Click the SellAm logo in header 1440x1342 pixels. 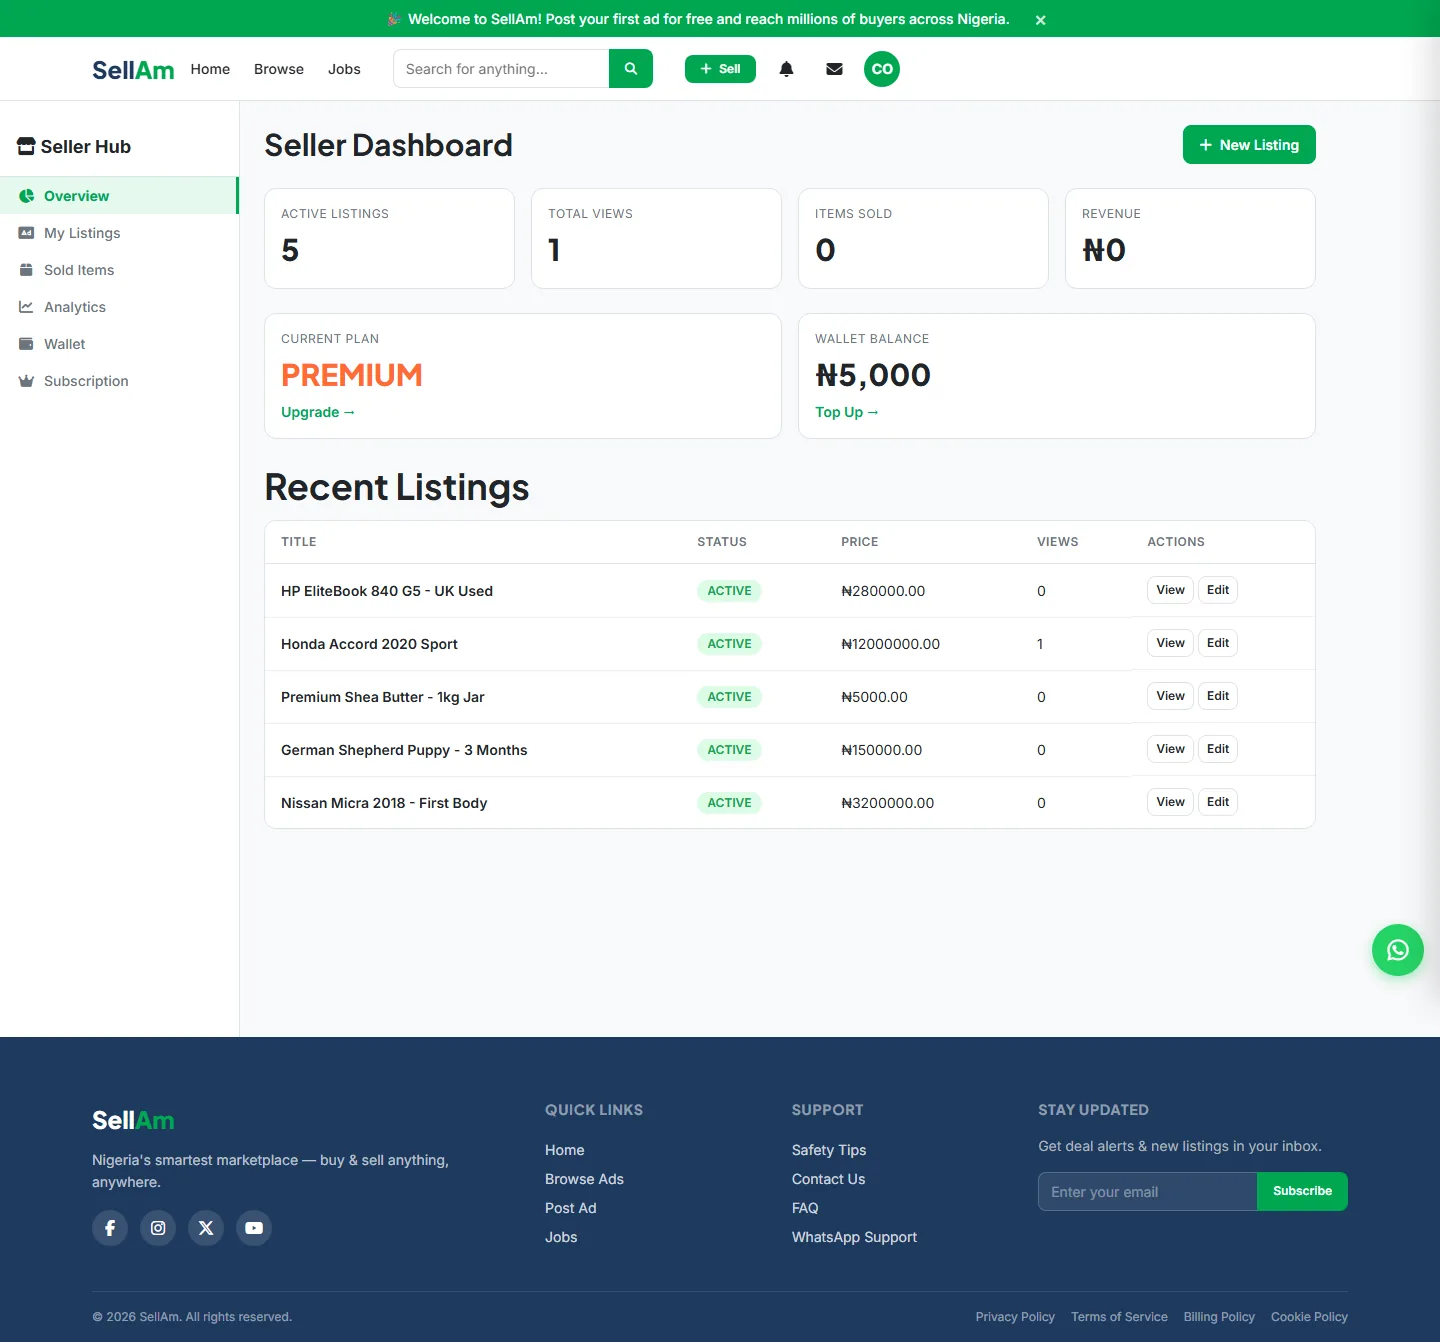[x=133, y=70]
